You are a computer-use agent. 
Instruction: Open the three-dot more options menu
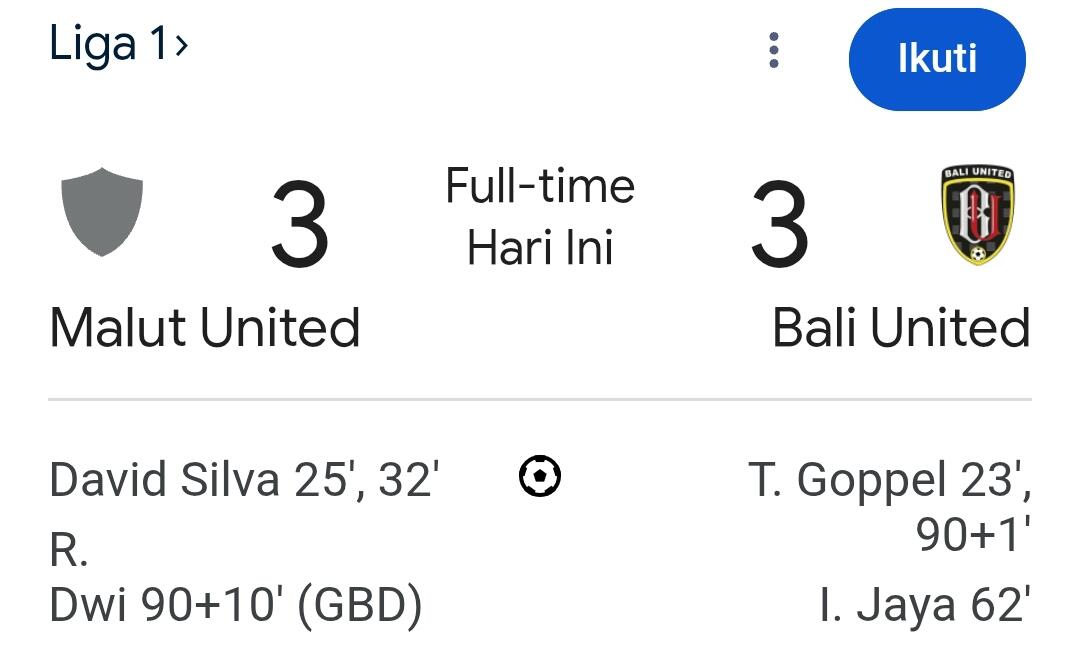[773, 50]
